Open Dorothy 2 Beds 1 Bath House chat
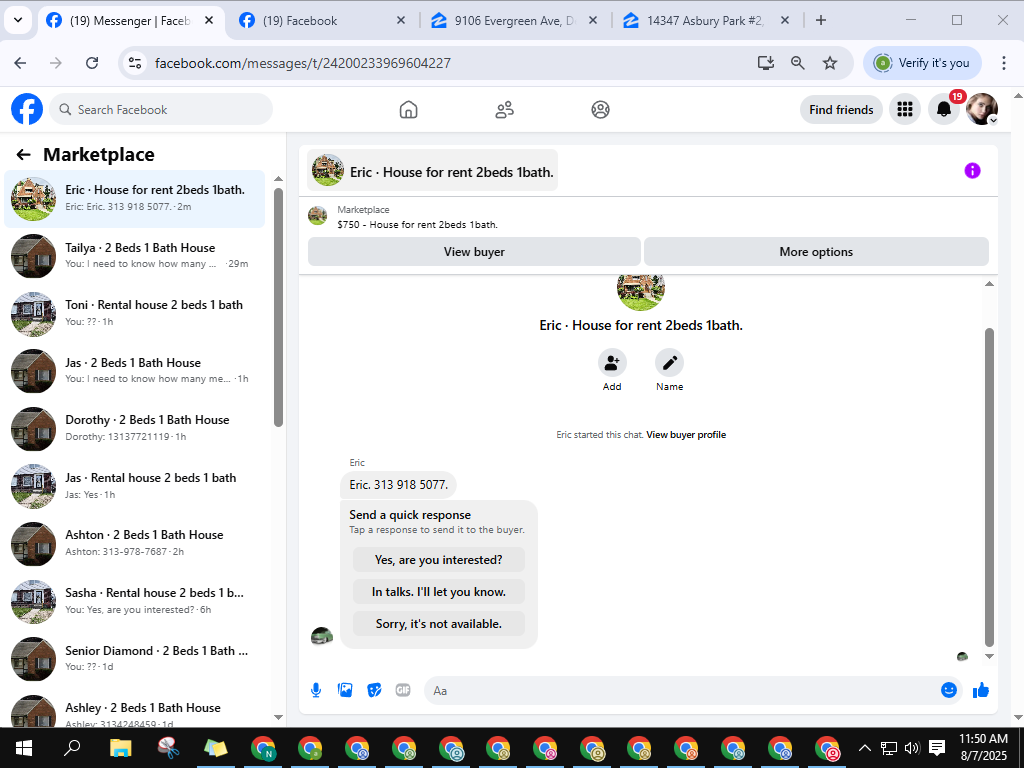1024x768 pixels. pyautogui.click(x=135, y=428)
